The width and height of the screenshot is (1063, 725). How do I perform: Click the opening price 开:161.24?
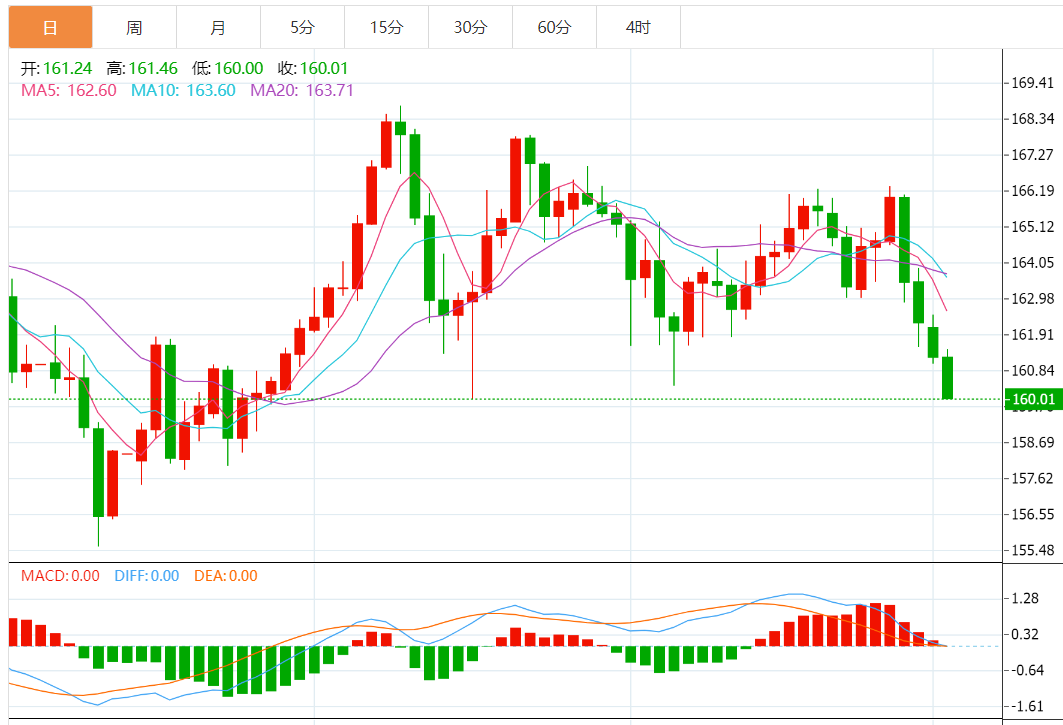tap(56, 68)
